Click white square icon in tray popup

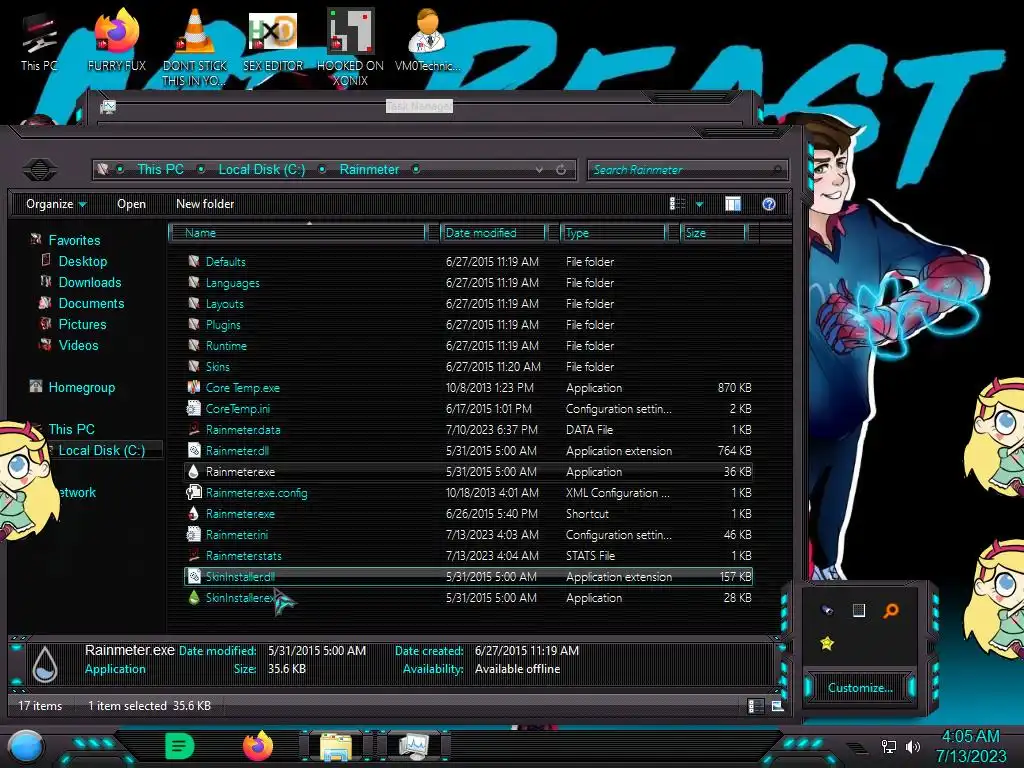click(x=859, y=611)
